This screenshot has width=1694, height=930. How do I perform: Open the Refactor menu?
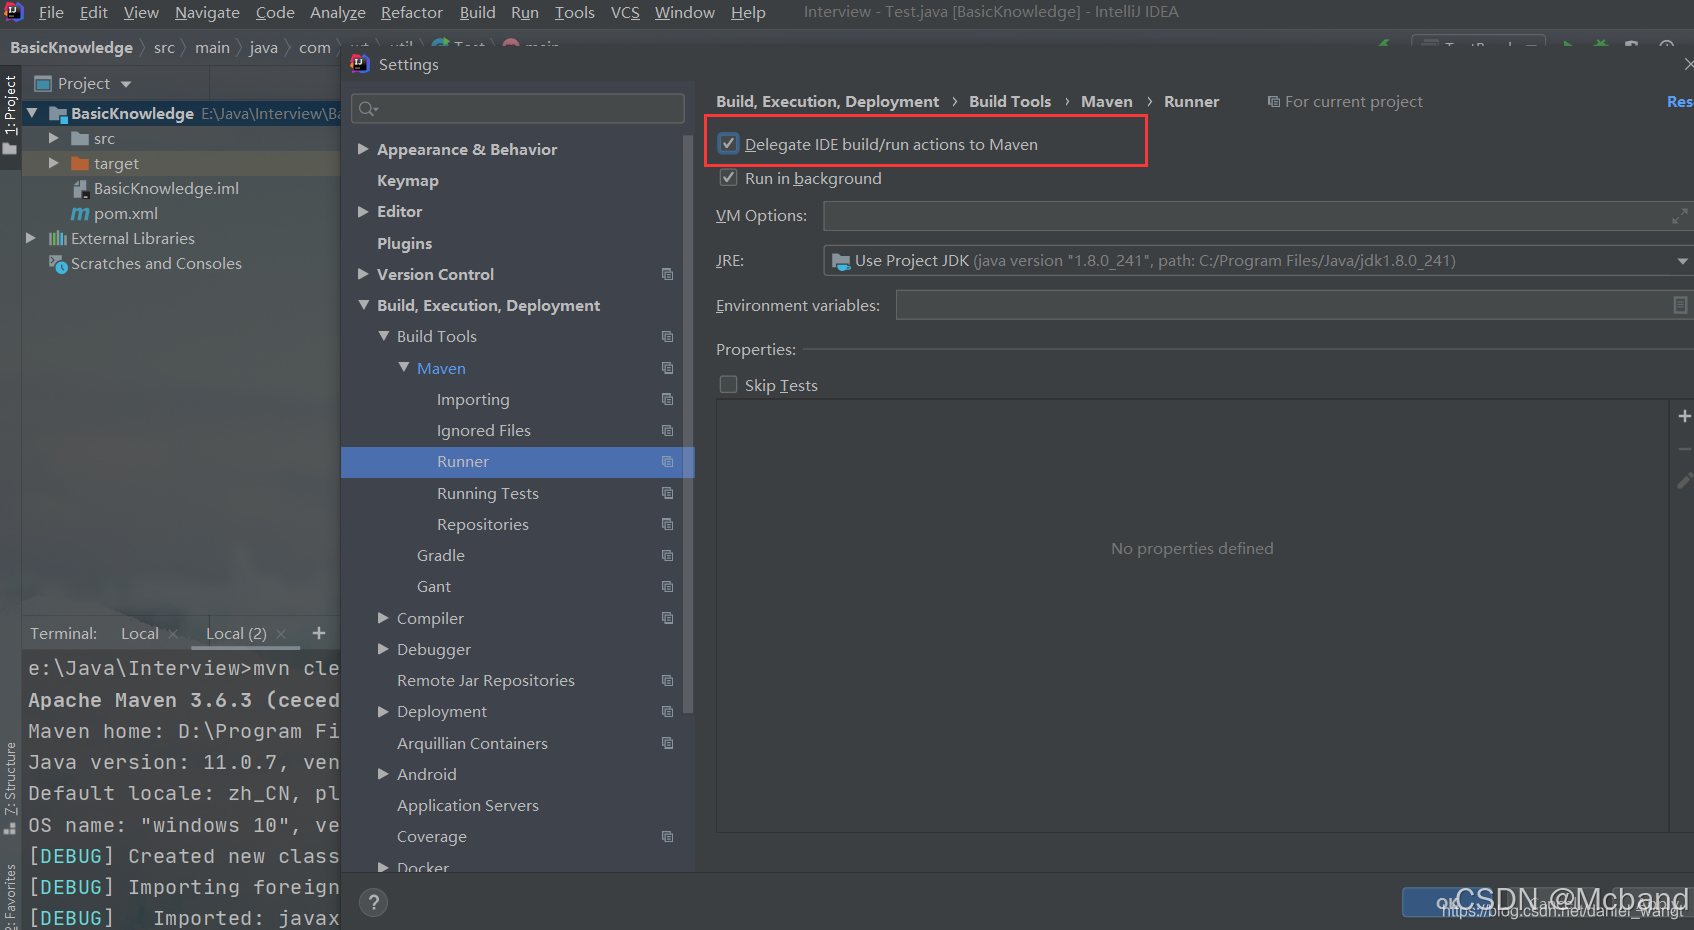[412, 12]
